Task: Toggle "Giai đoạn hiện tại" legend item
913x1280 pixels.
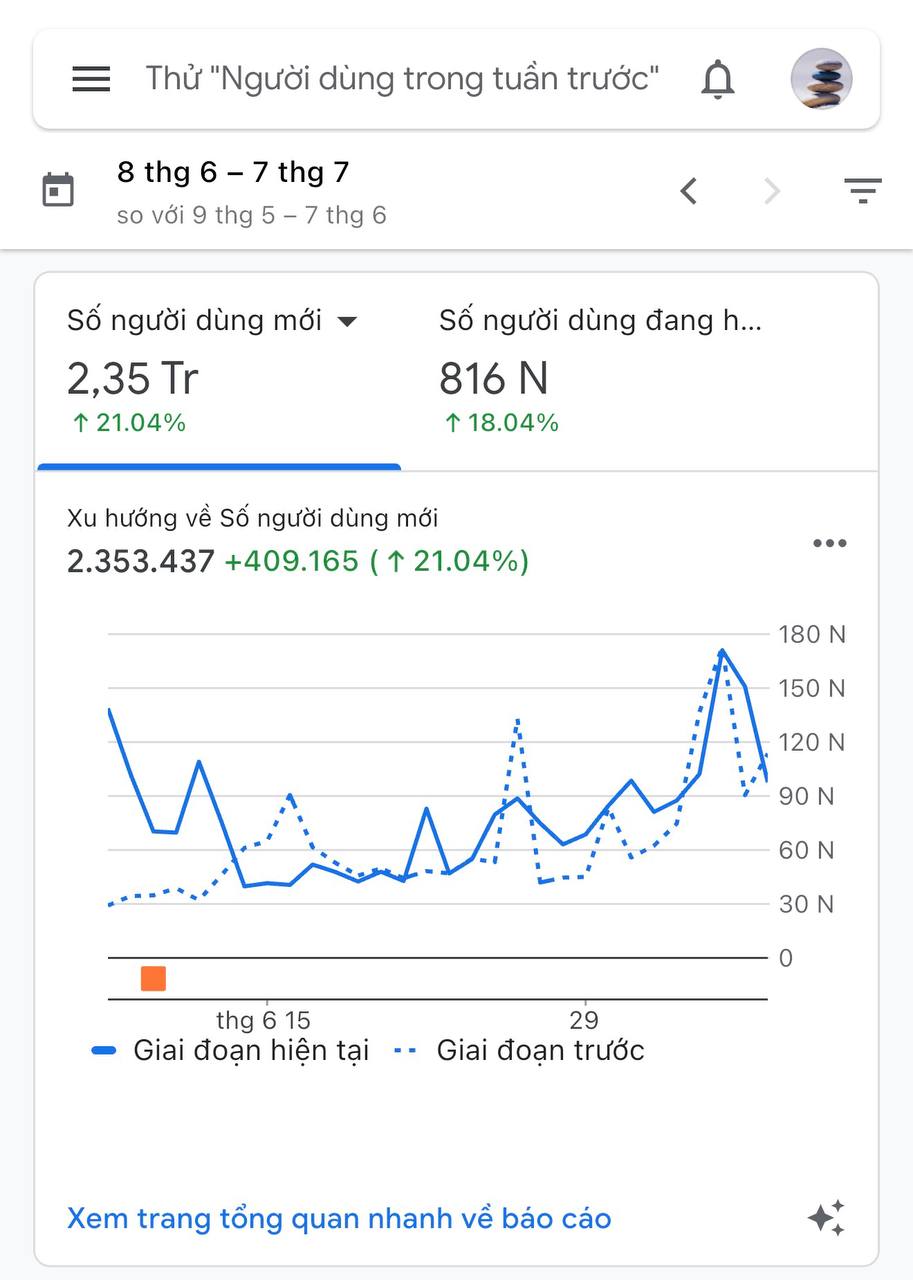Action: [x=230, y=1050]
